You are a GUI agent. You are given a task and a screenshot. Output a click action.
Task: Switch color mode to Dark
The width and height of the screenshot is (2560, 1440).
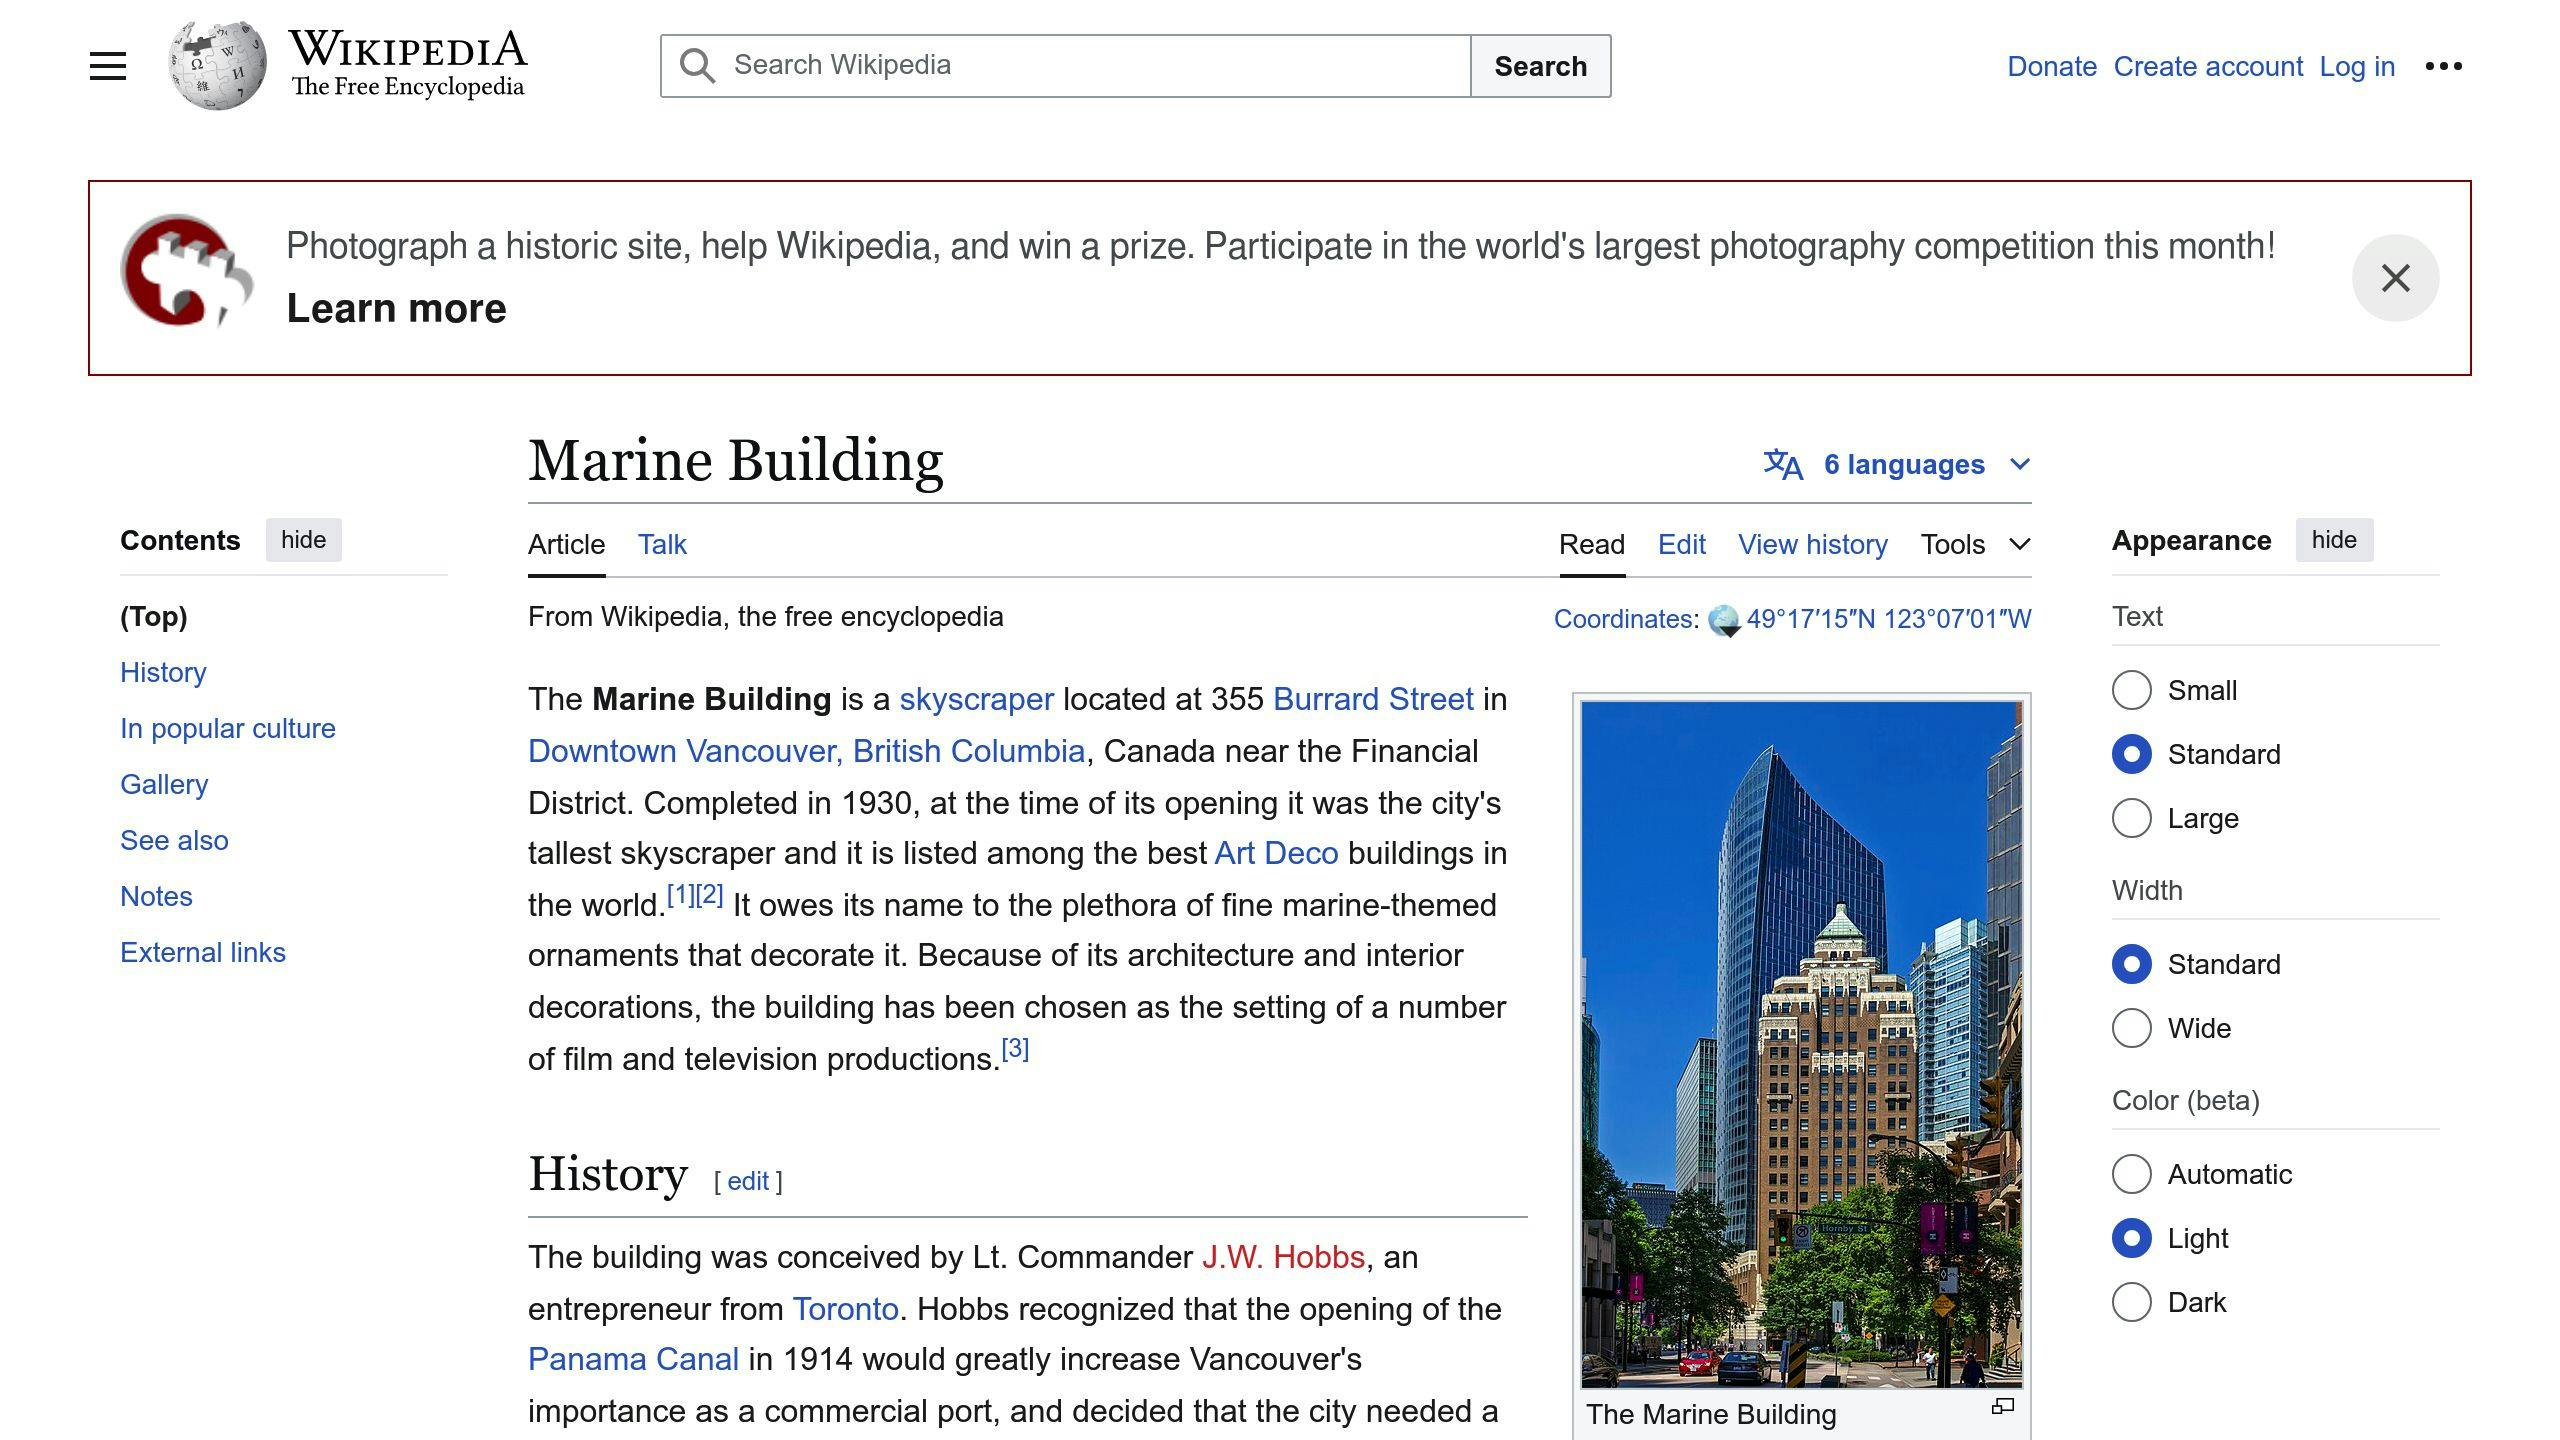2132,1302
